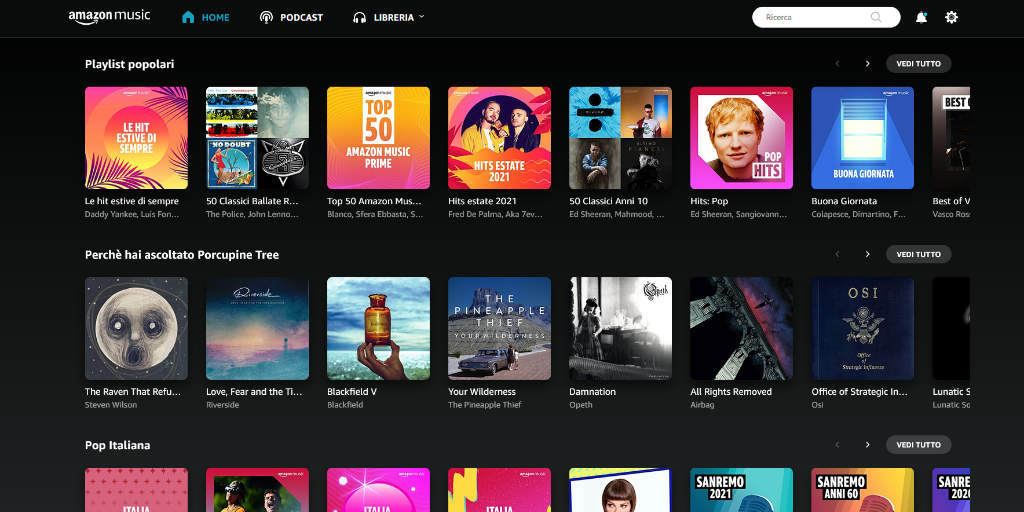The width and height of the screenshot is (1024, 512).
Task: Click the Podcast broadcast icon
Action: (266, 18)
